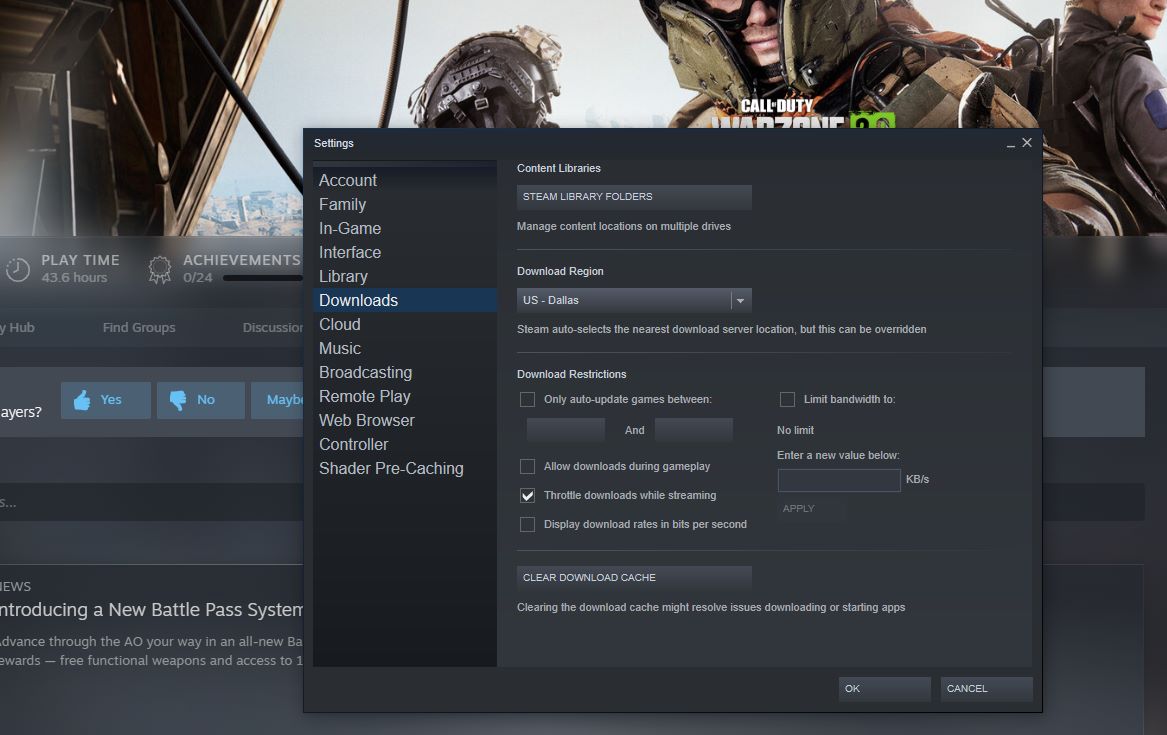Viewport: 1167px width, 735px height.
Task: Click the thumbs-up icon on Yes button
Action: pos(82,400)
